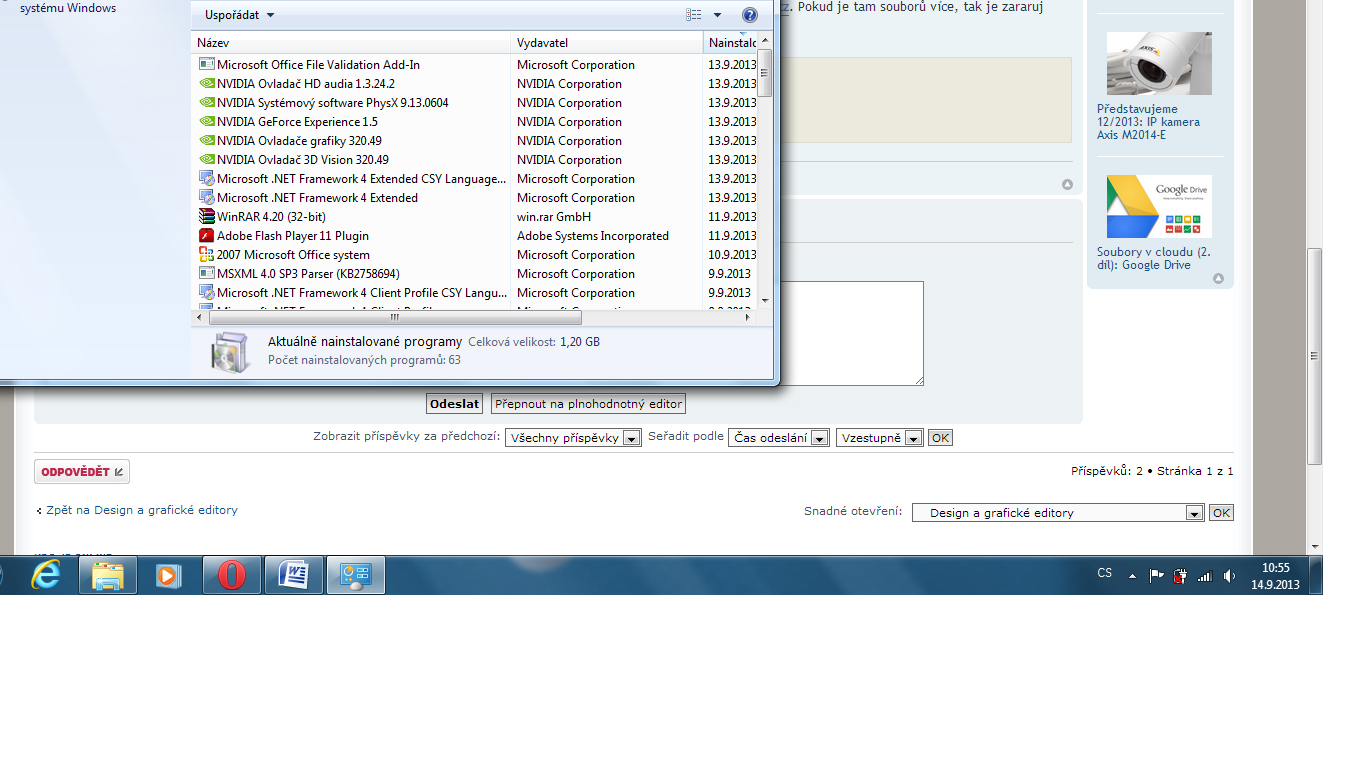This screenshot has width=1366, height=768.
Task: Open the view options dropdown arrow
Action: [x=717, y=15]
